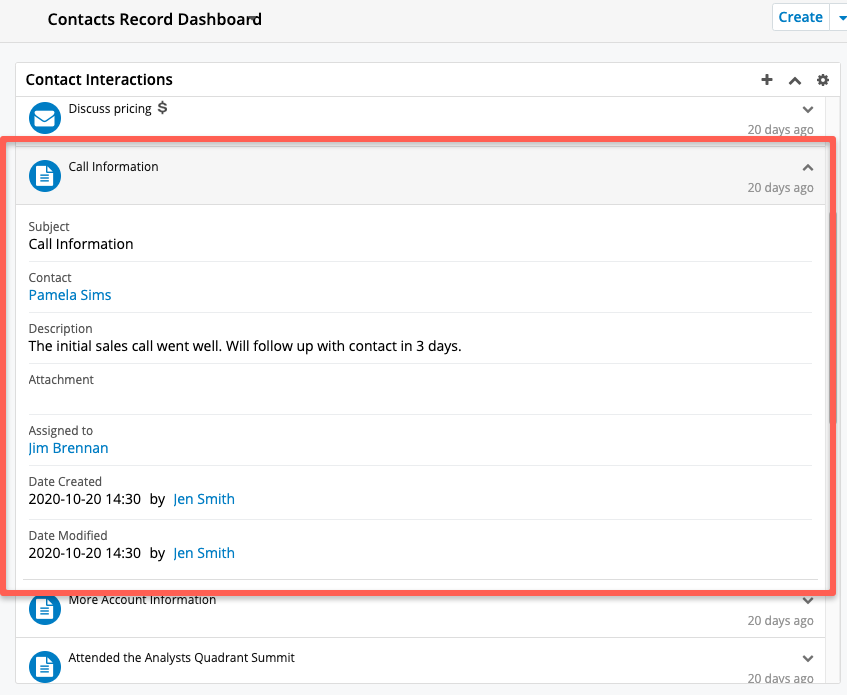Click the Create button
Viewport: 847px width, 695px height.
click(800, 17)
